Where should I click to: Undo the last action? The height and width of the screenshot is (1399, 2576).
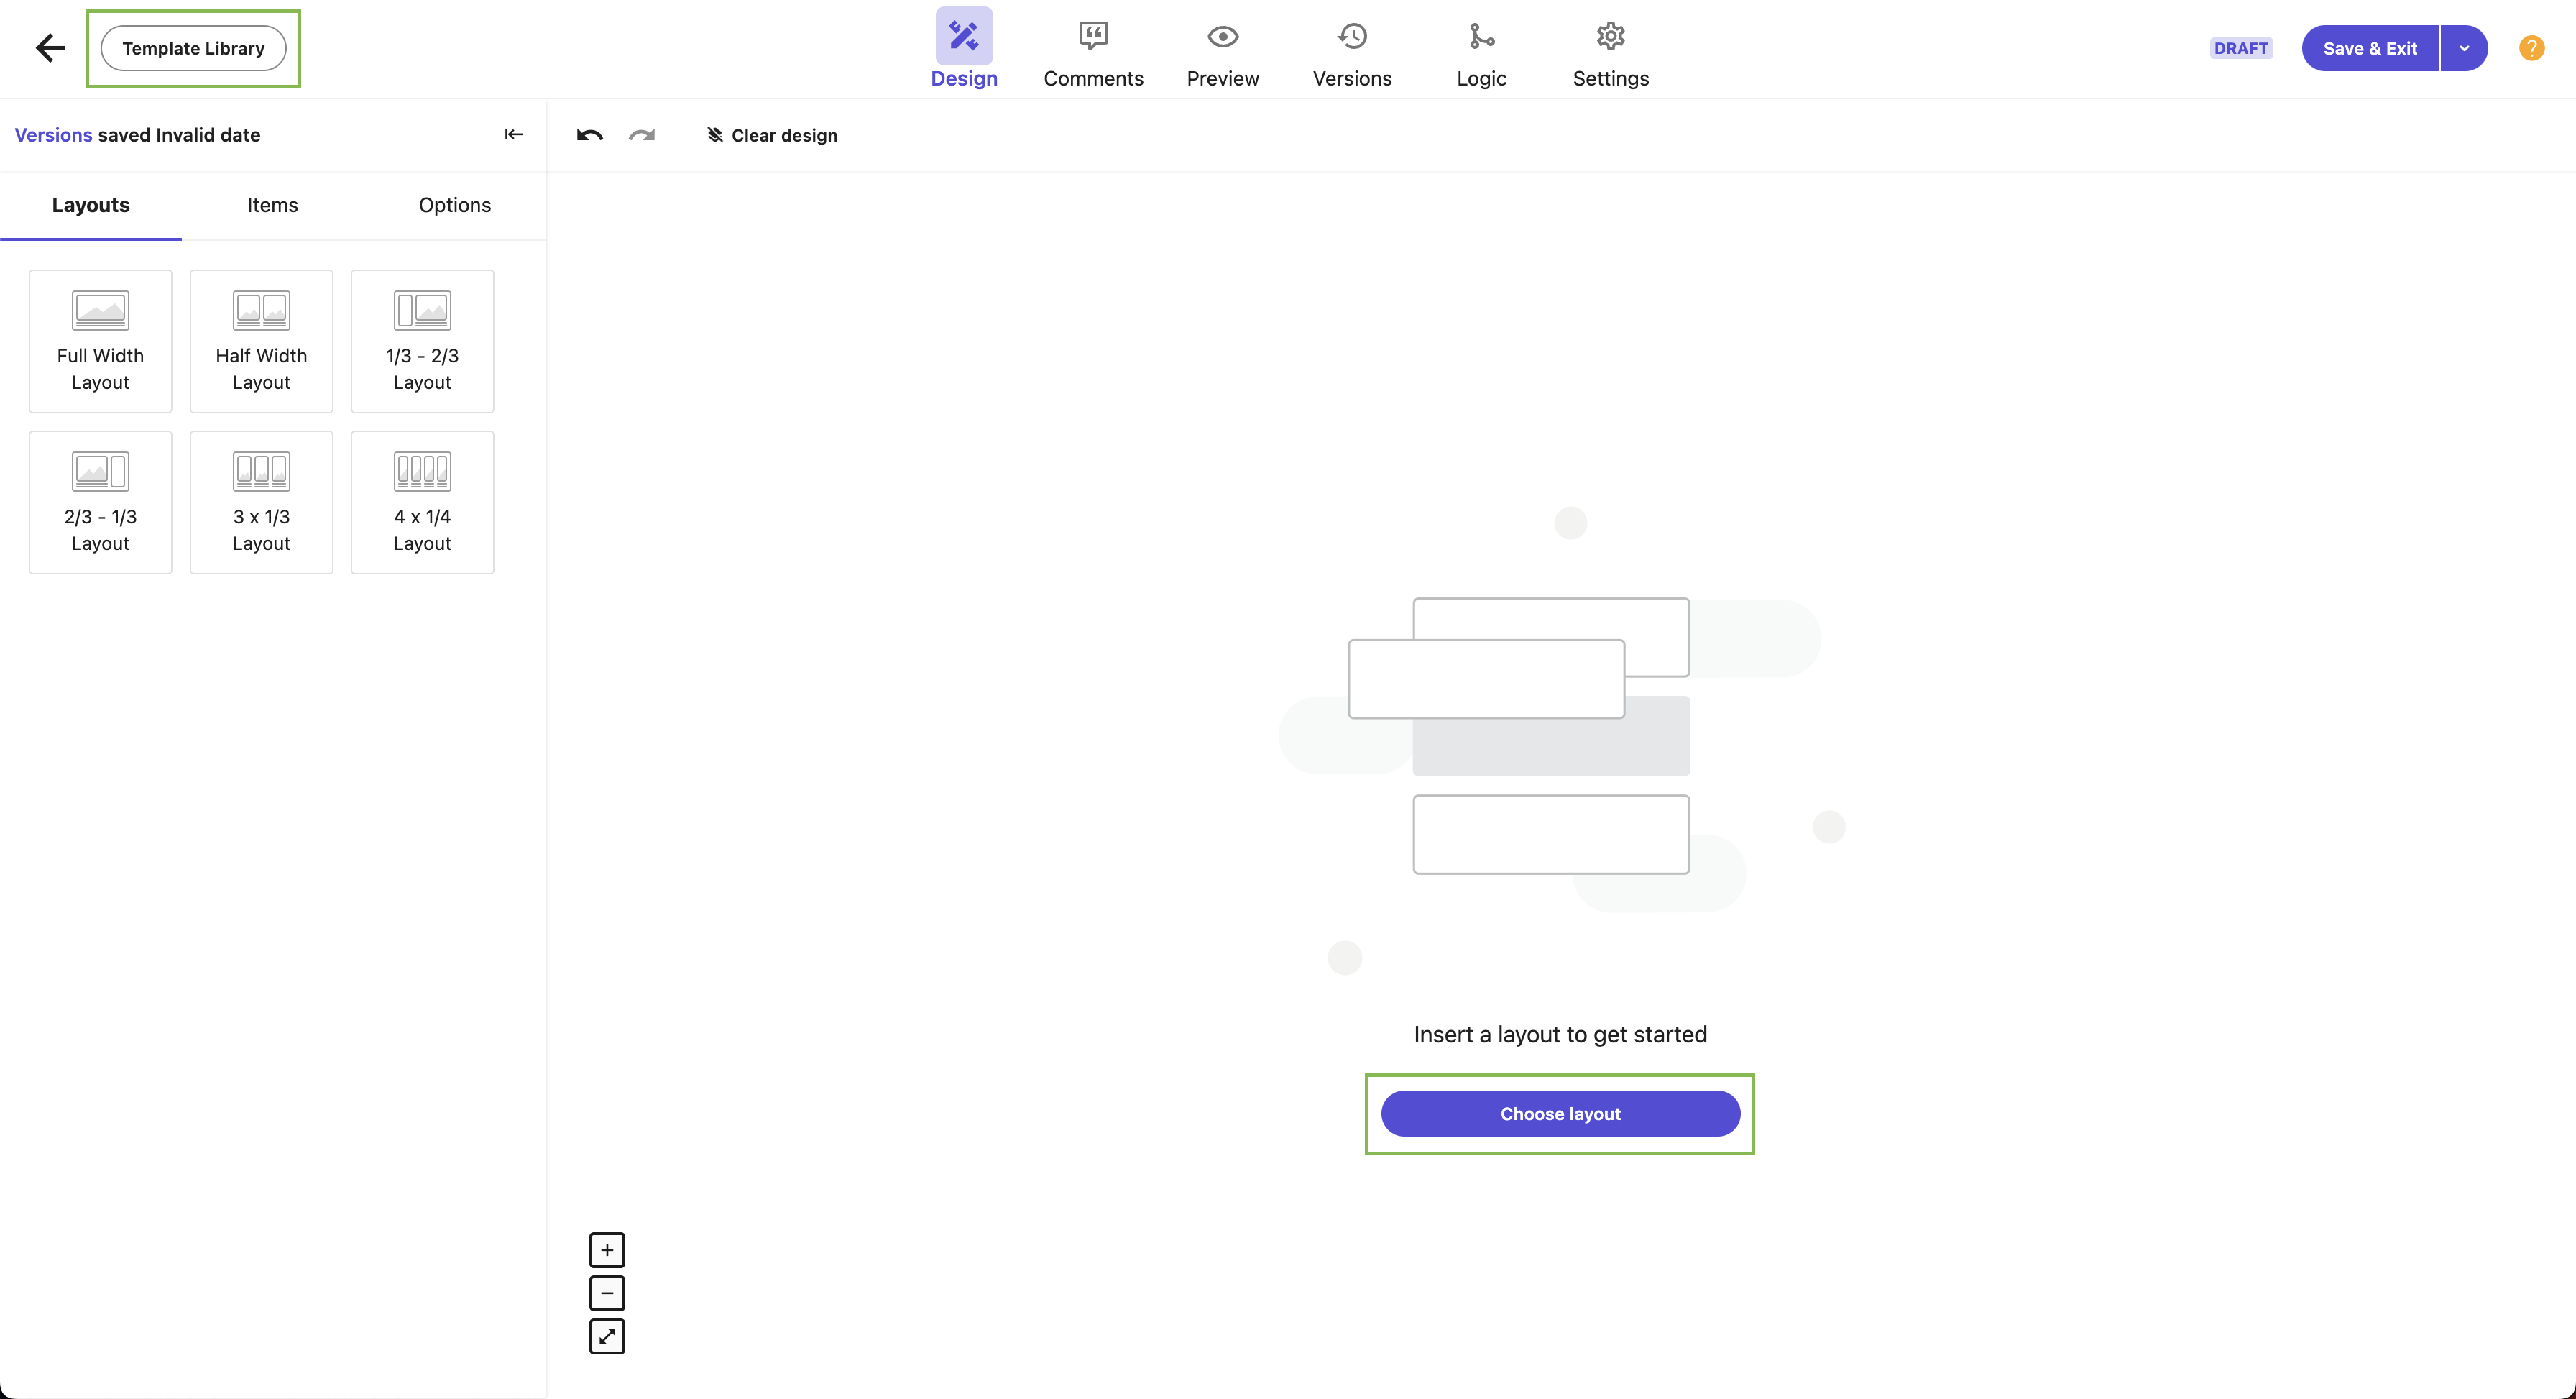click(x=590, y=135)
